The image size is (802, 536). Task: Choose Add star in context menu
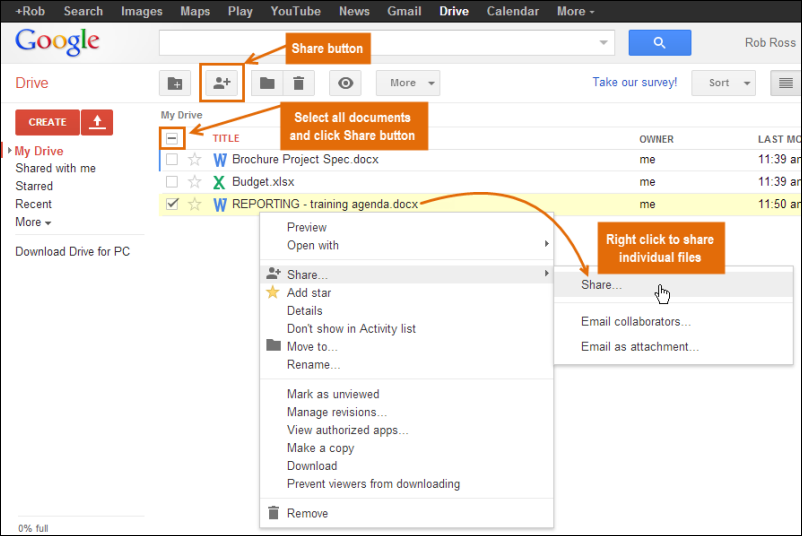coord(309,293)
